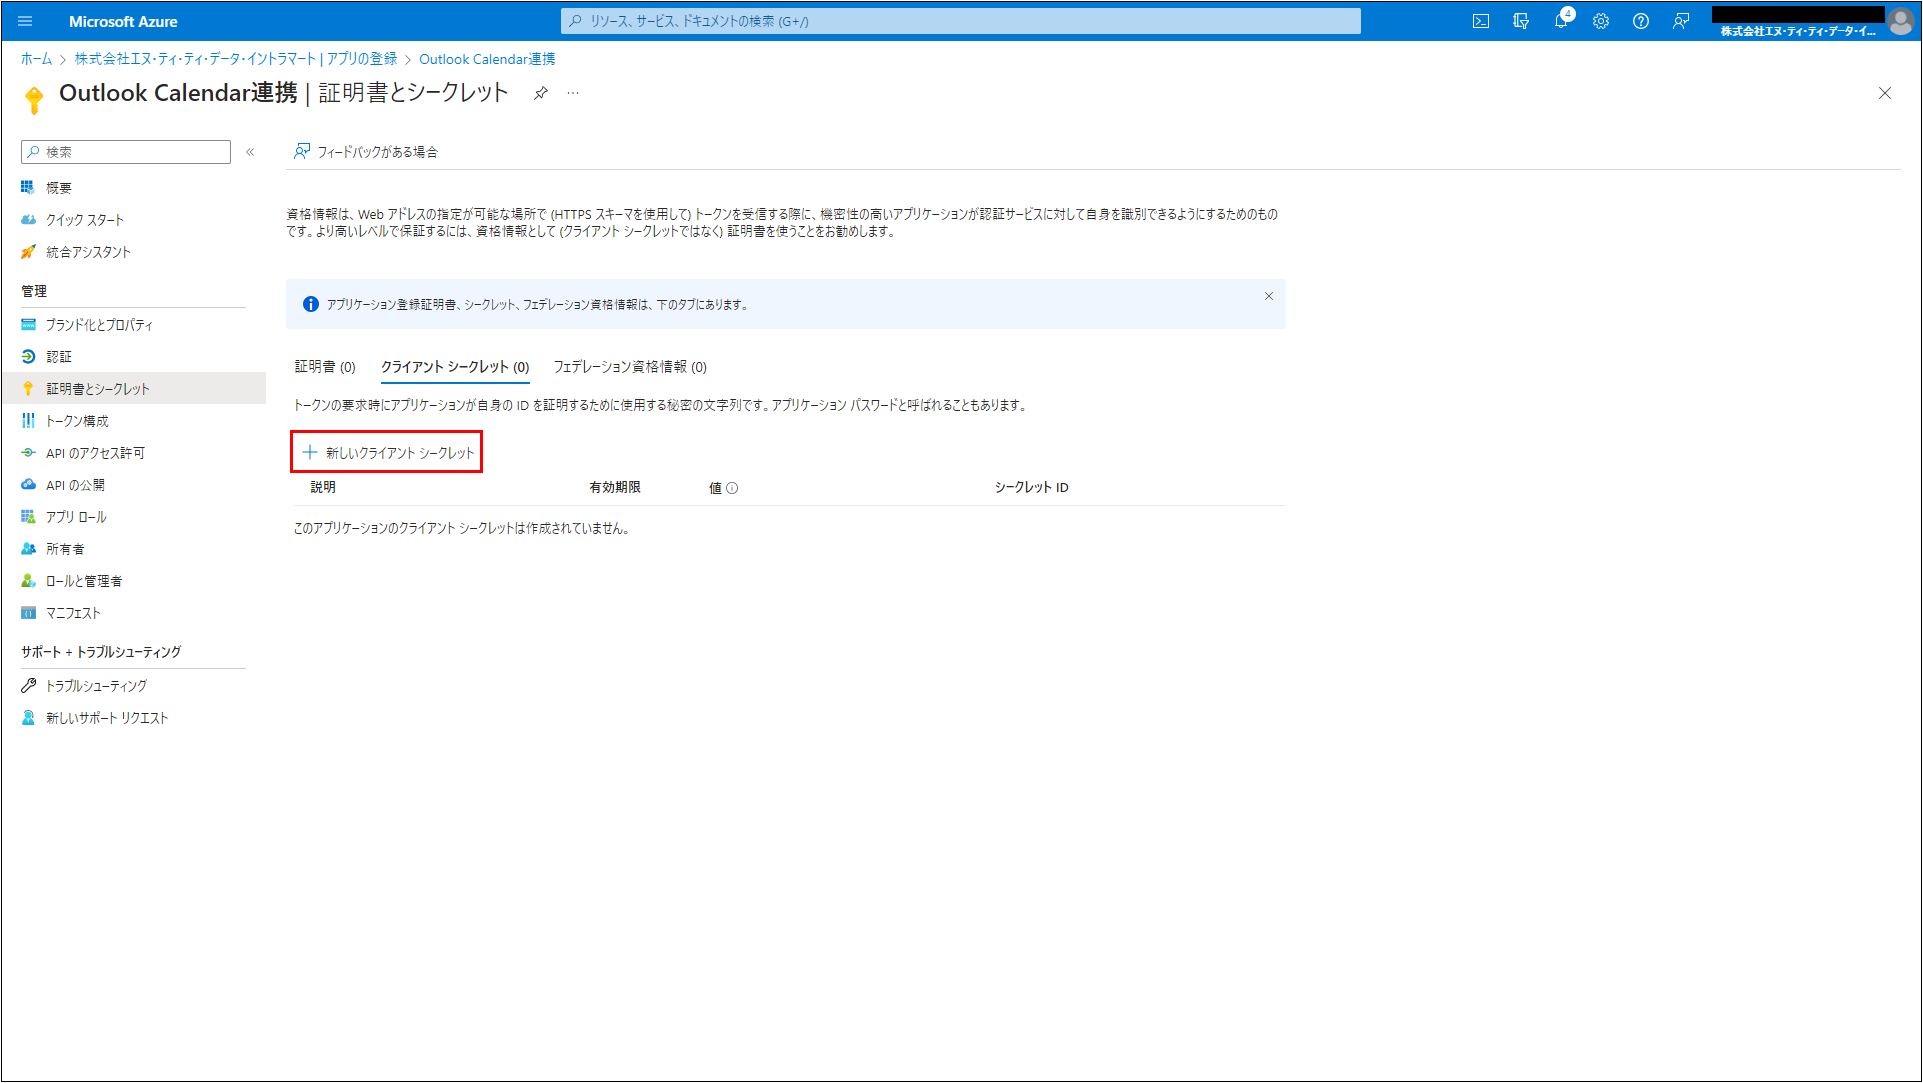Click the 統合アシスタント rocket icon
Viewport: 1923px width, 1083px height.
[x=28, y=251]
